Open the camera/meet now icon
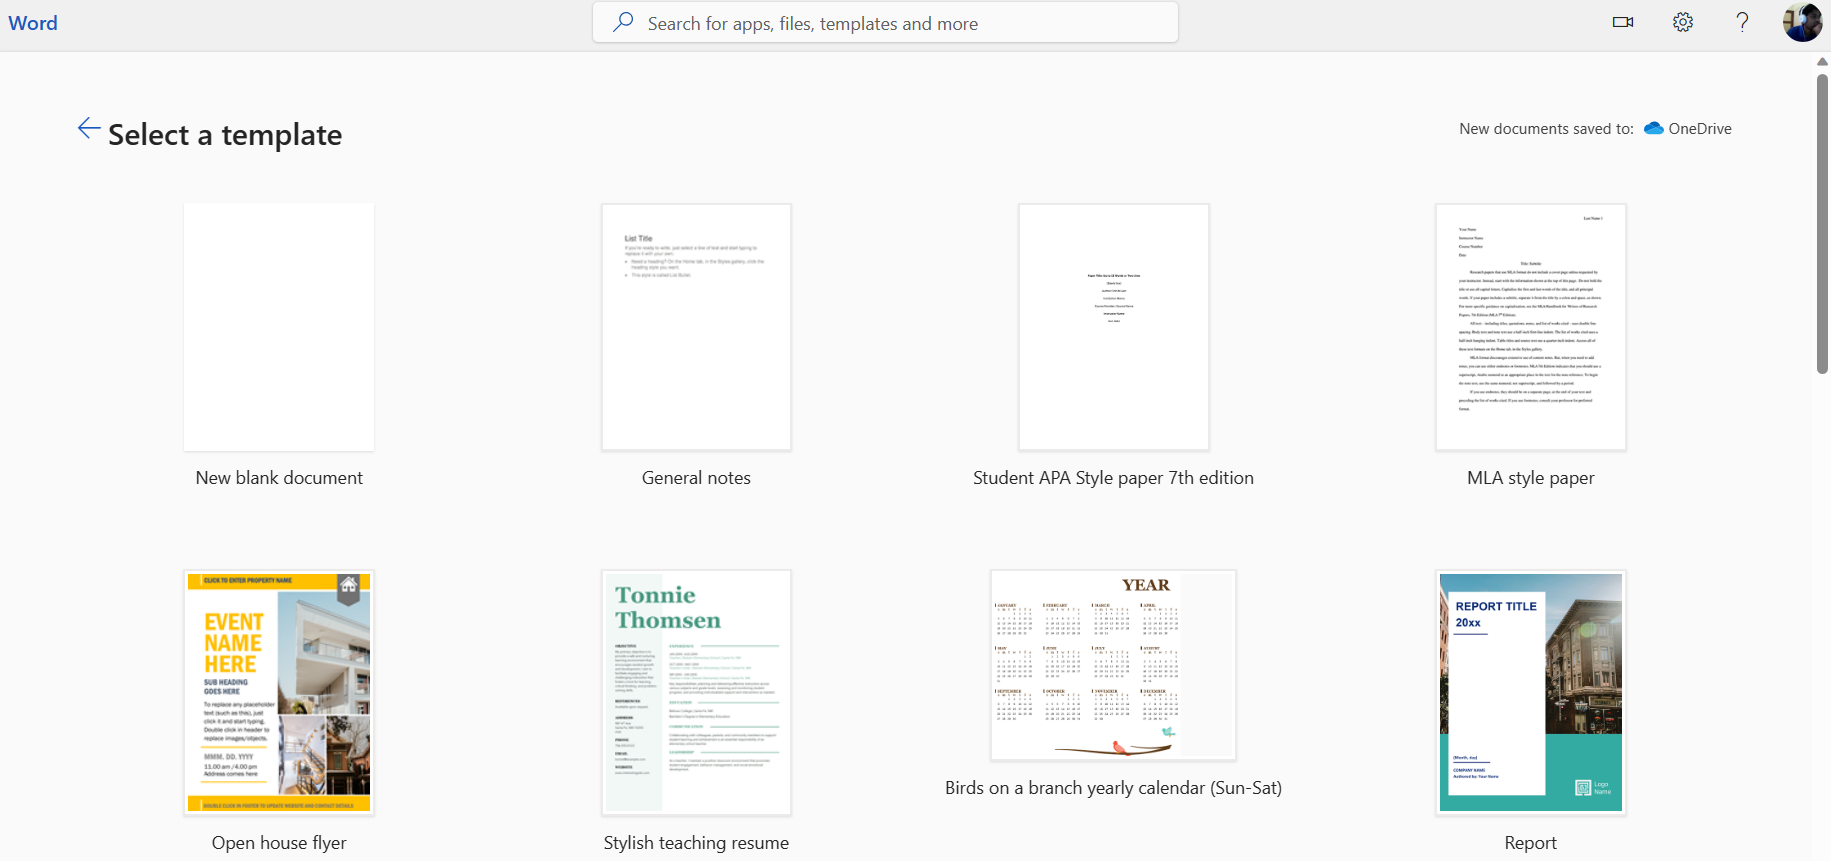 pos(1623,22)
